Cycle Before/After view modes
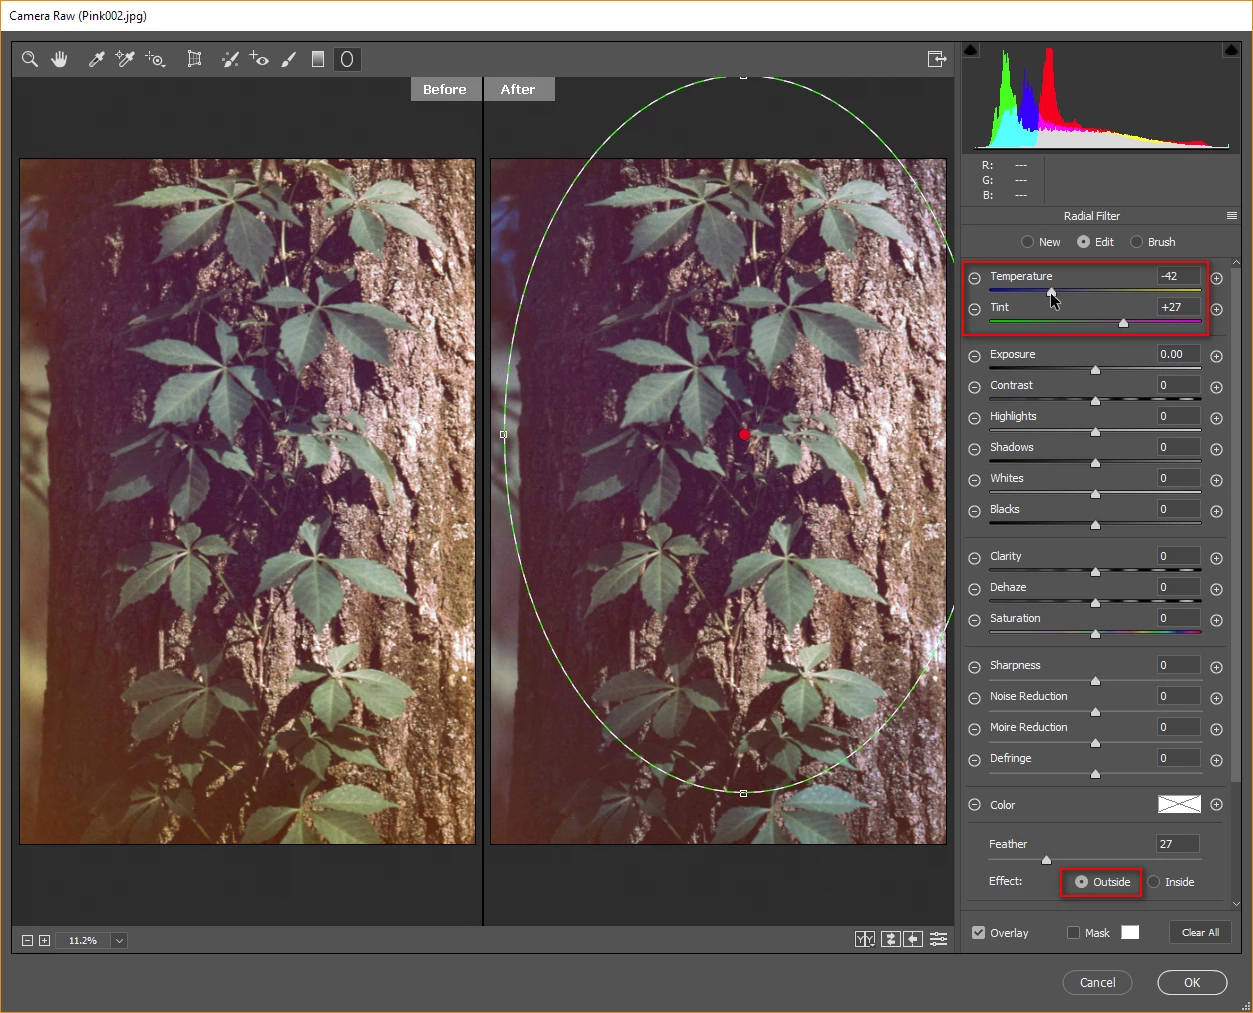The height and width of the screenshot is (1013, 1253). click(x=865, y=939)
